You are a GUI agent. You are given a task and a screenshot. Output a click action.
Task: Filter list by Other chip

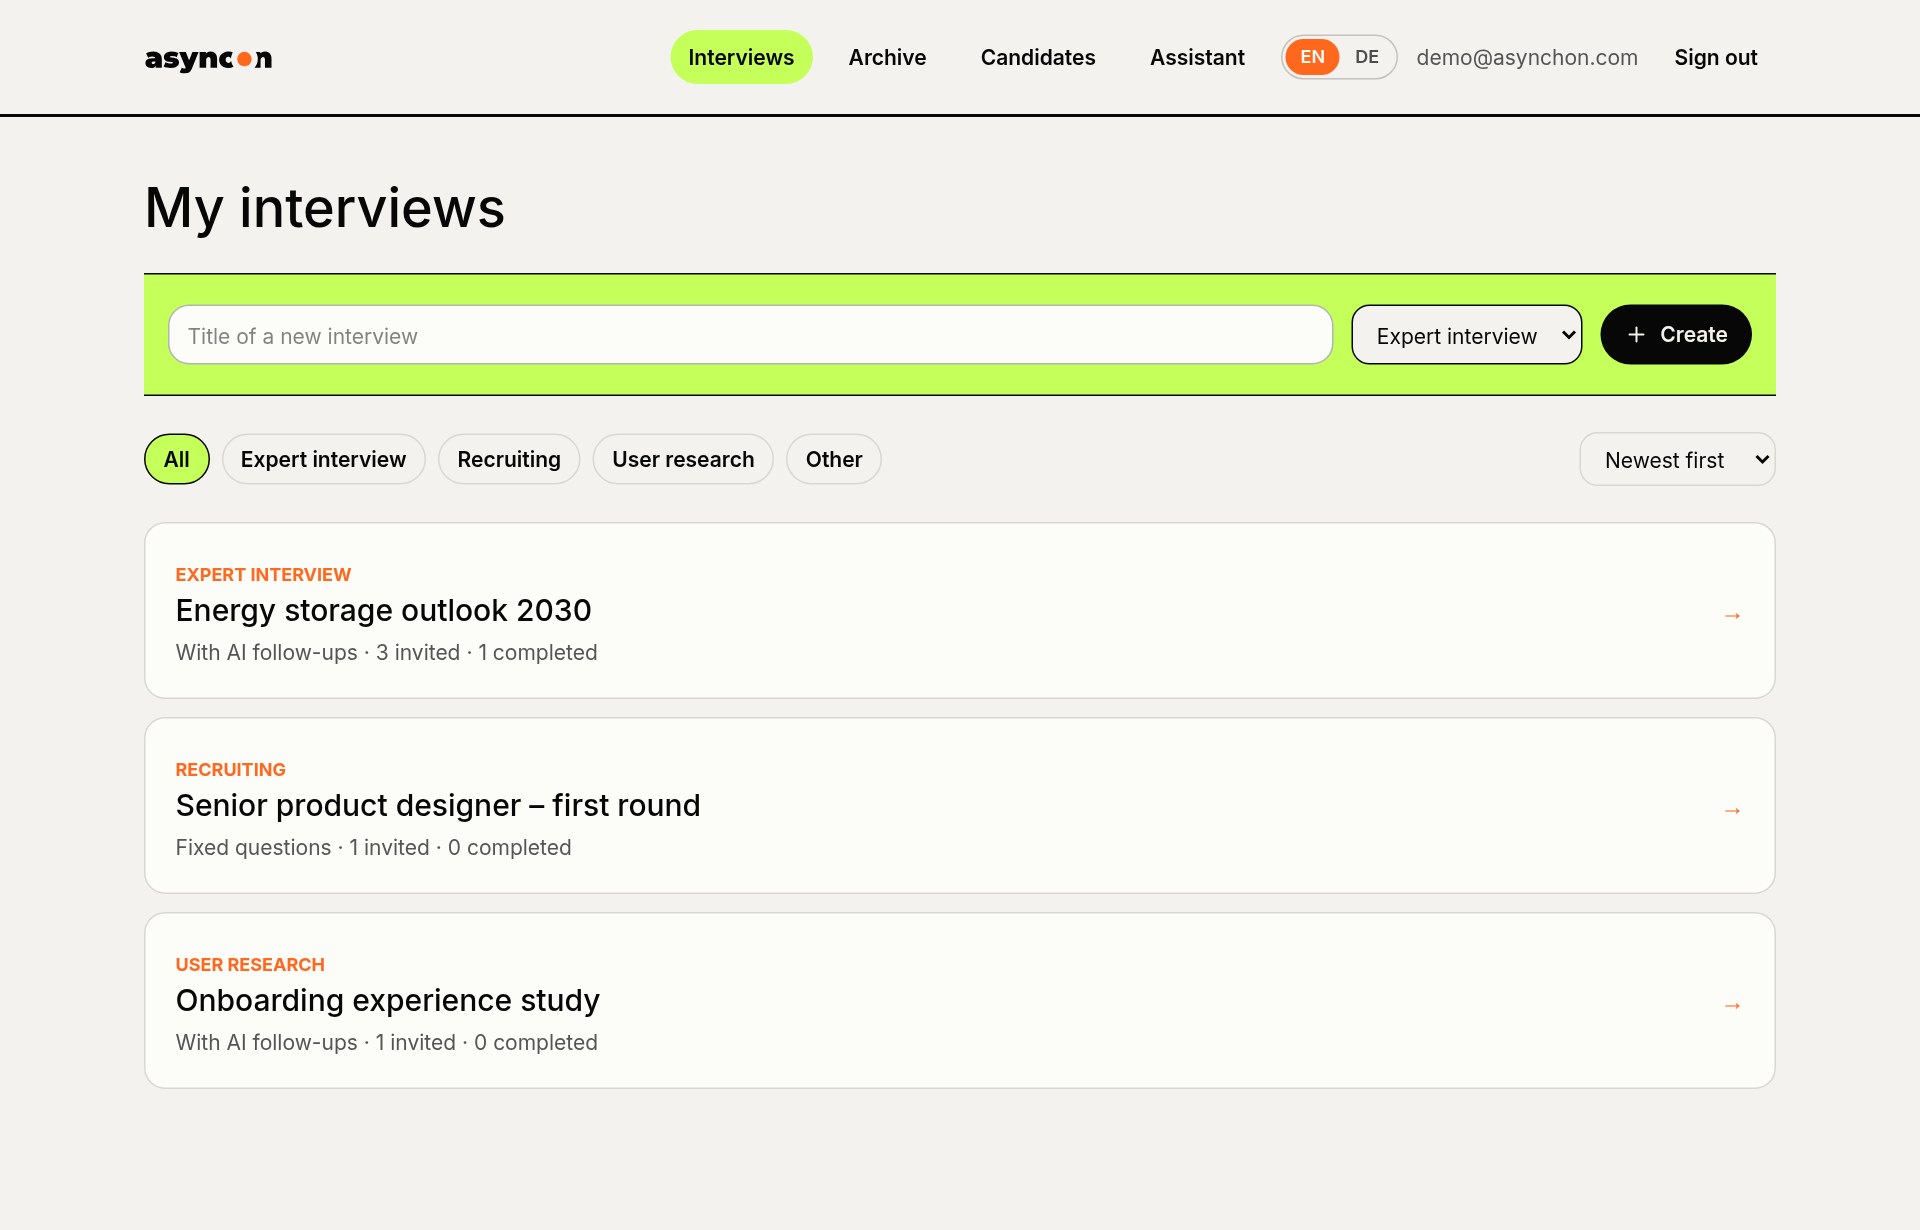pyautogui.click(x=834, y=459)
